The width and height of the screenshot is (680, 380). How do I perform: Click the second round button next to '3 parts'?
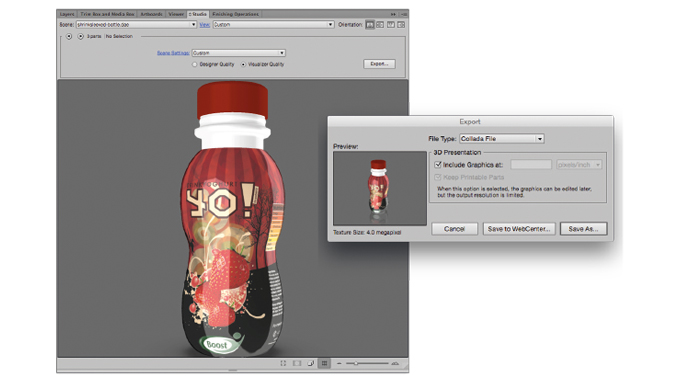tap(81, 36)
